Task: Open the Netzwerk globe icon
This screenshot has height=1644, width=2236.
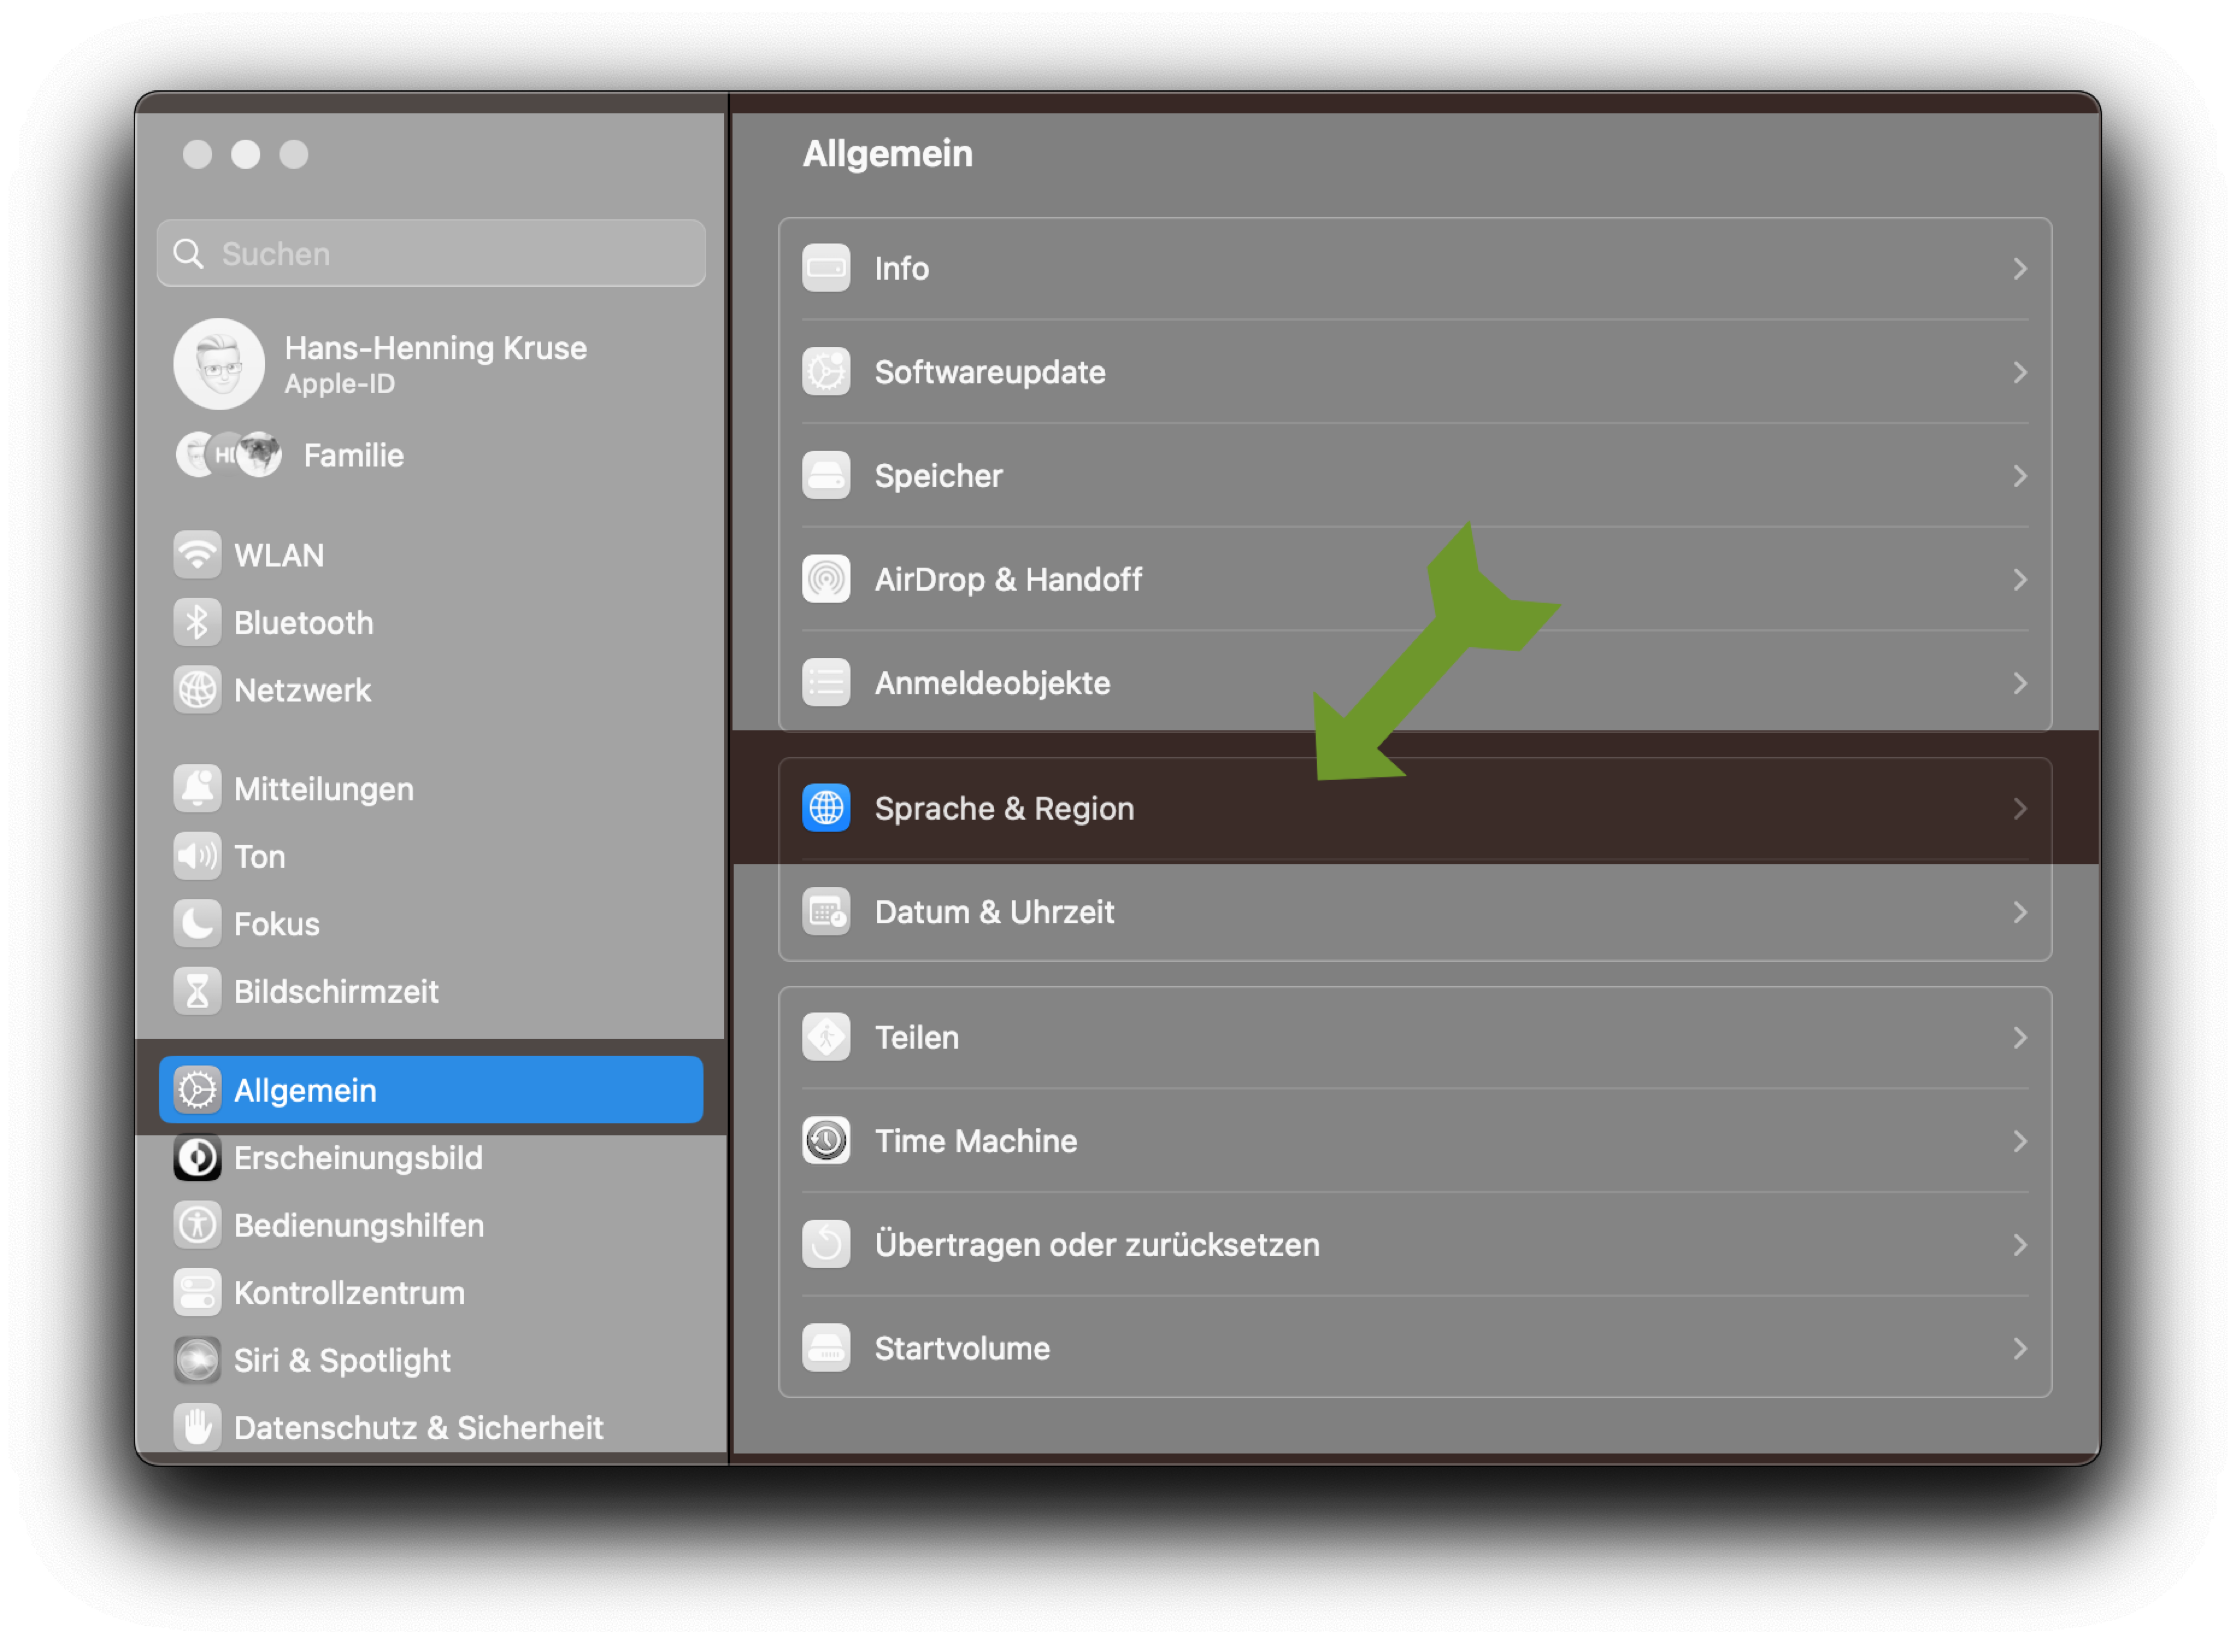Action: [197, 690]
